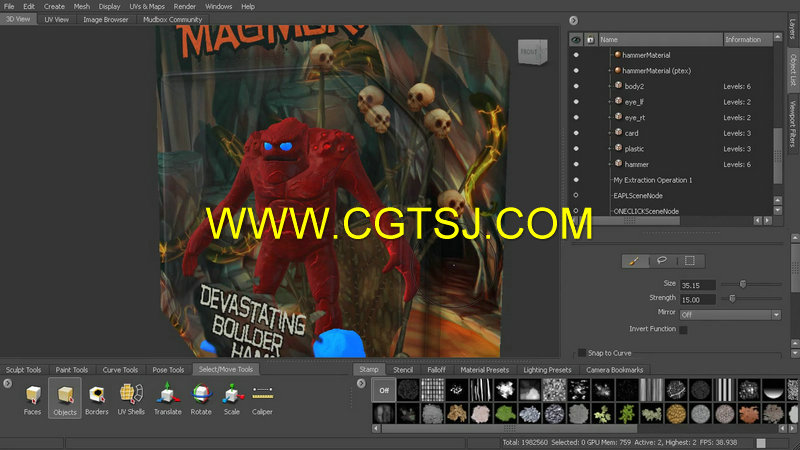The image size is (800, 450).
Task: Collapse the tool tray arrow button
Action: tap(8, 383)
